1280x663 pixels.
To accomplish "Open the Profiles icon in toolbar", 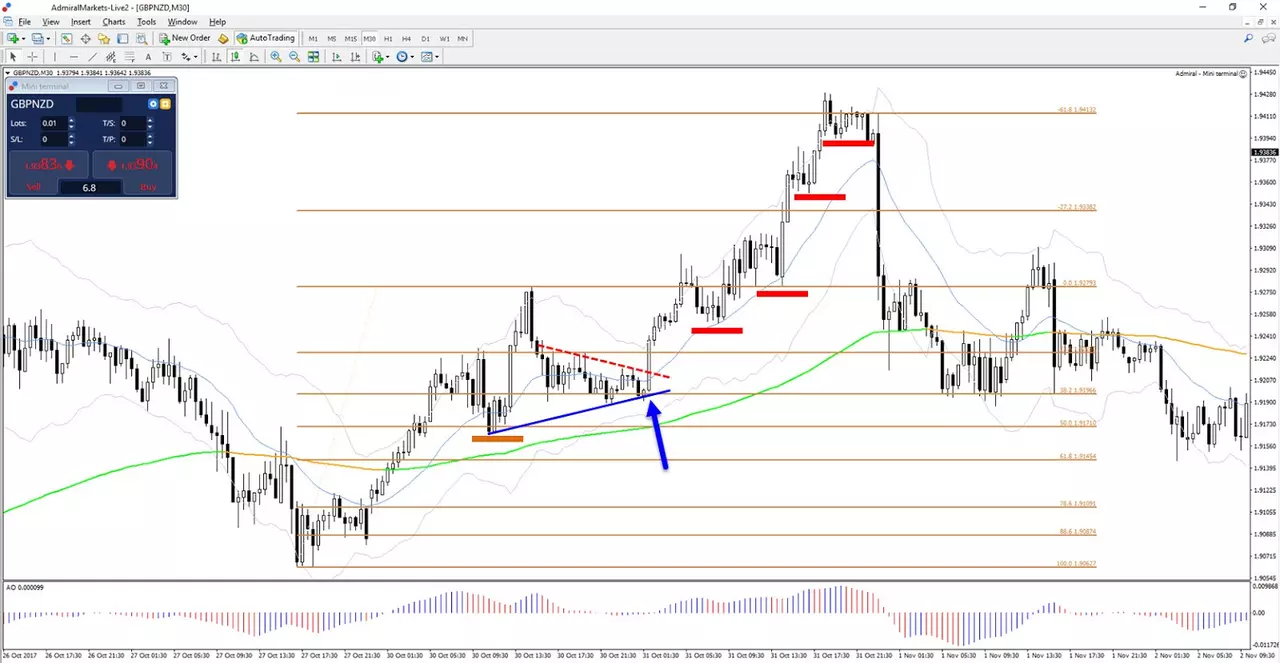I will [x=37, y=38].
